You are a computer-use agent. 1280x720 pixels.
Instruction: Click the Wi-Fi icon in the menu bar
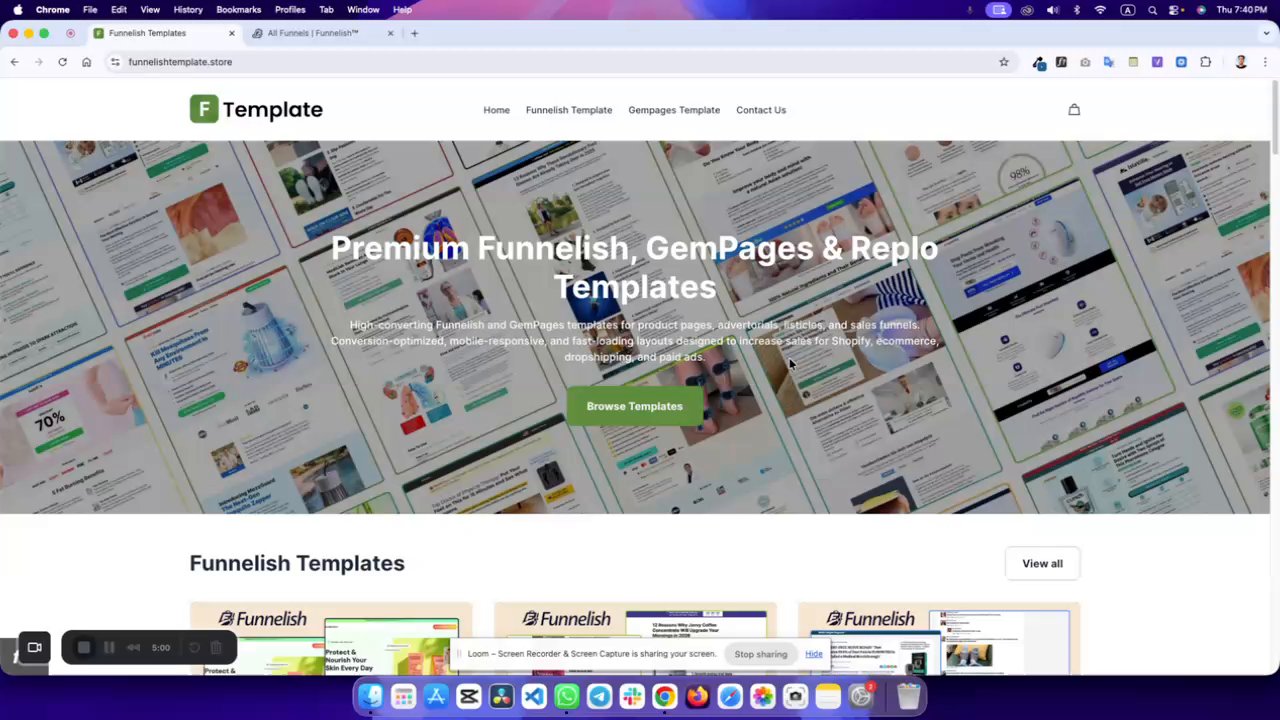(x=1101, y=10)
